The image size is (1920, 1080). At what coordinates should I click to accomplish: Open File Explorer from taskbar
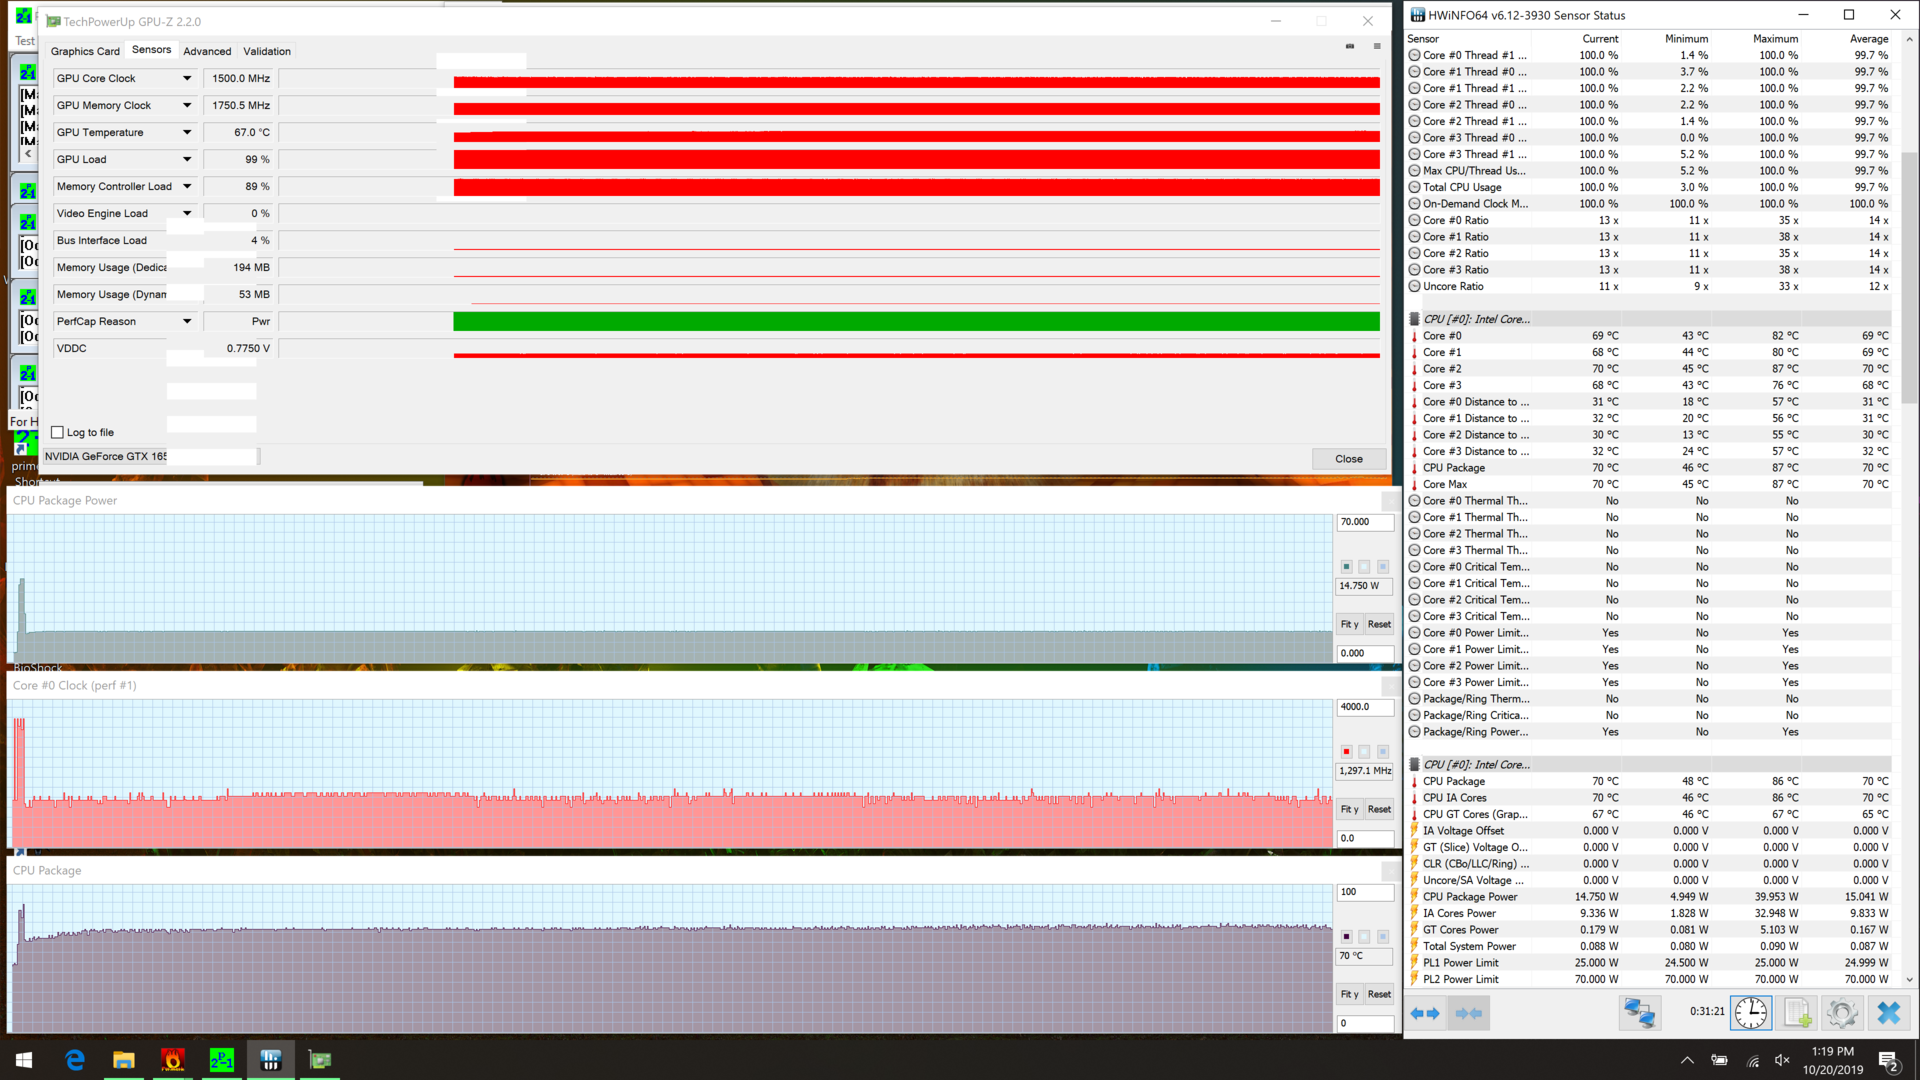pos(123,1060)
